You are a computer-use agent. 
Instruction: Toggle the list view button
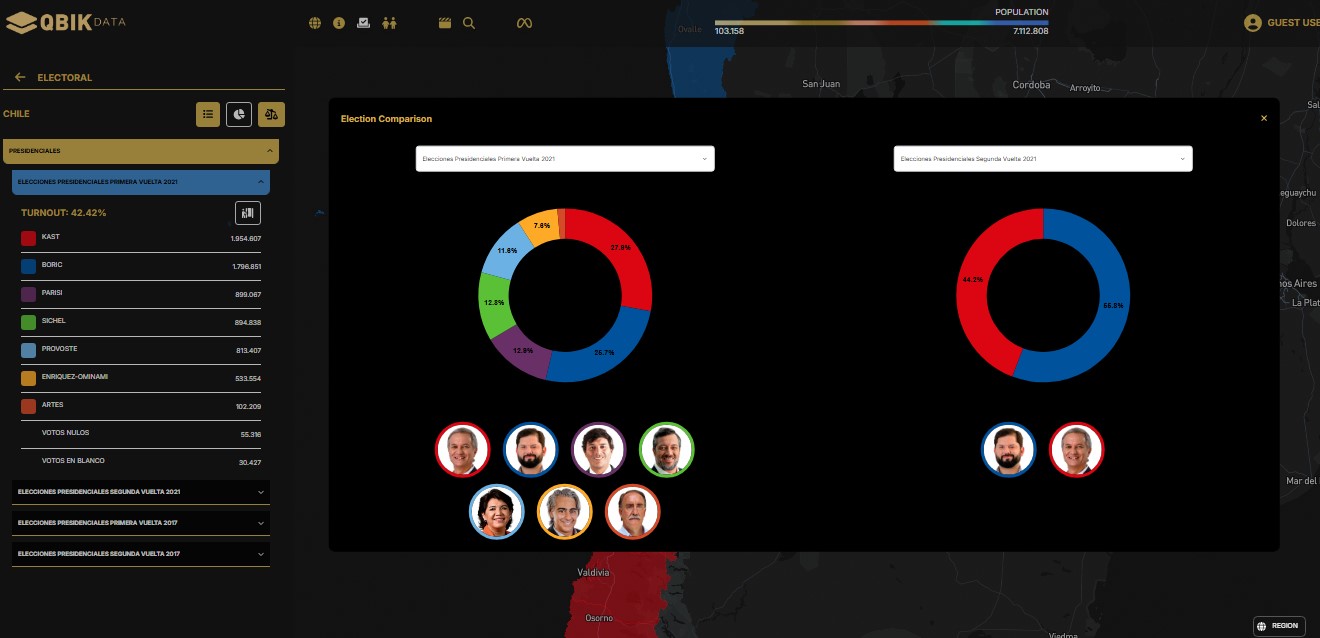click(208, 114)
